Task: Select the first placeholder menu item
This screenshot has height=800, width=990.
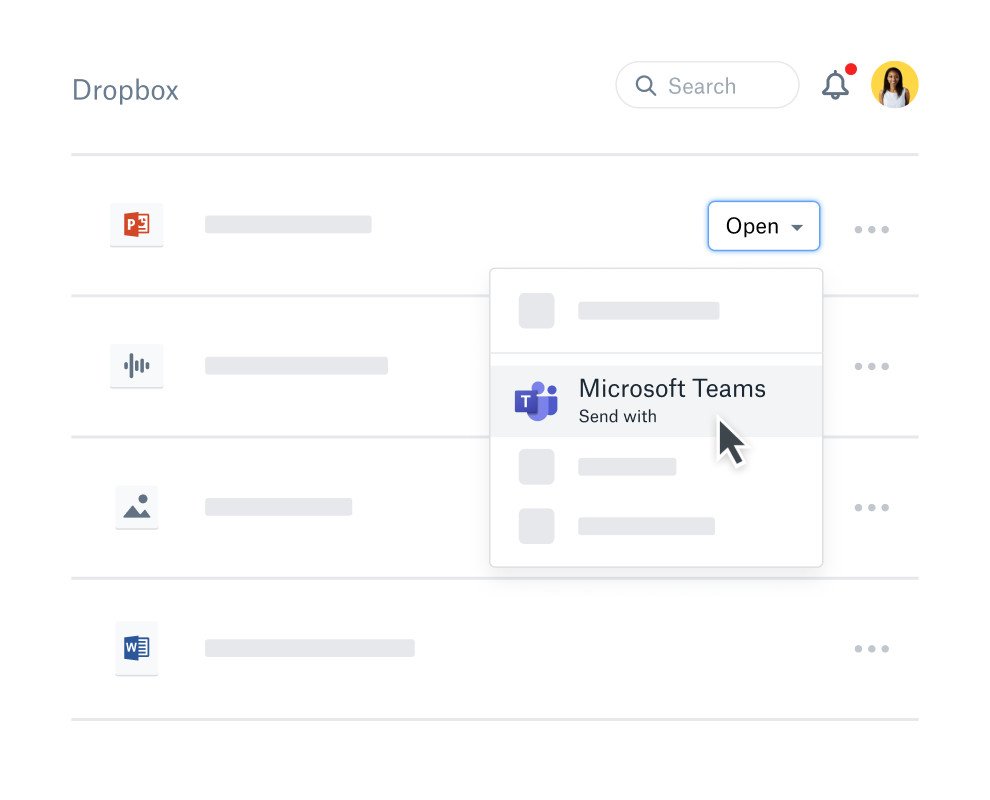Action: tap(648, 311)
